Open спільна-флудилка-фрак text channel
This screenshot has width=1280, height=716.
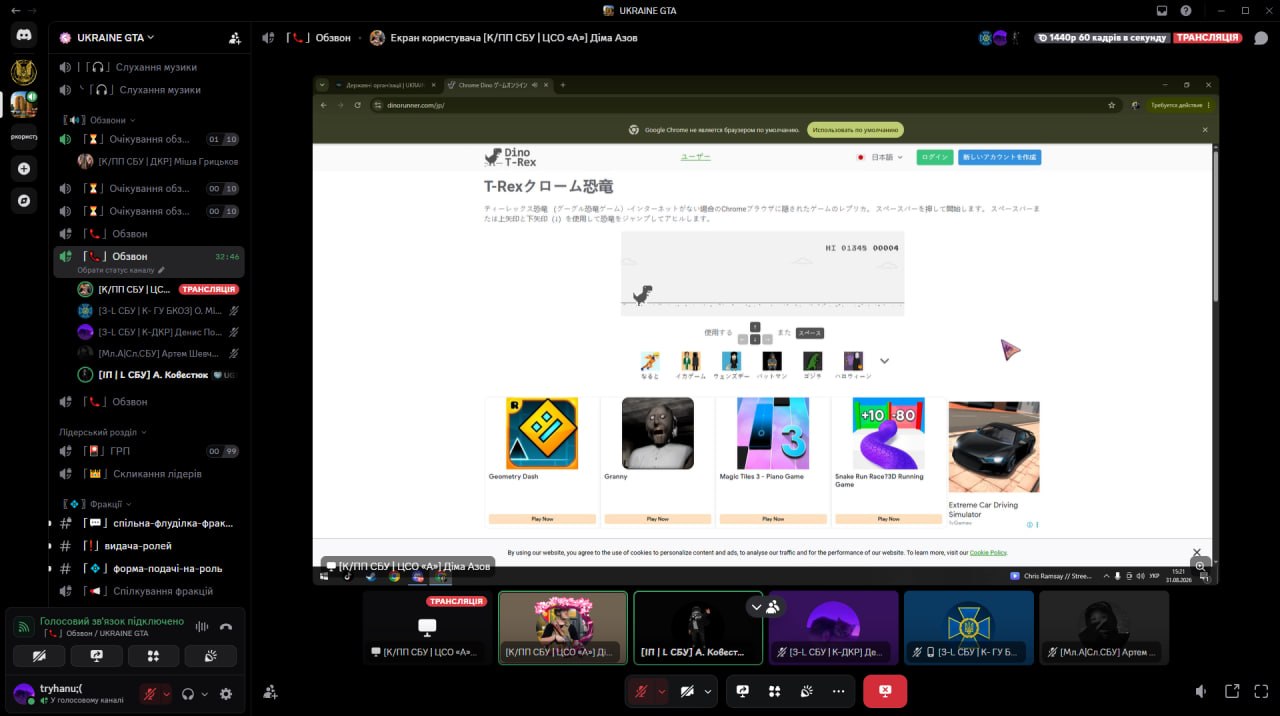tap(149, 523)
